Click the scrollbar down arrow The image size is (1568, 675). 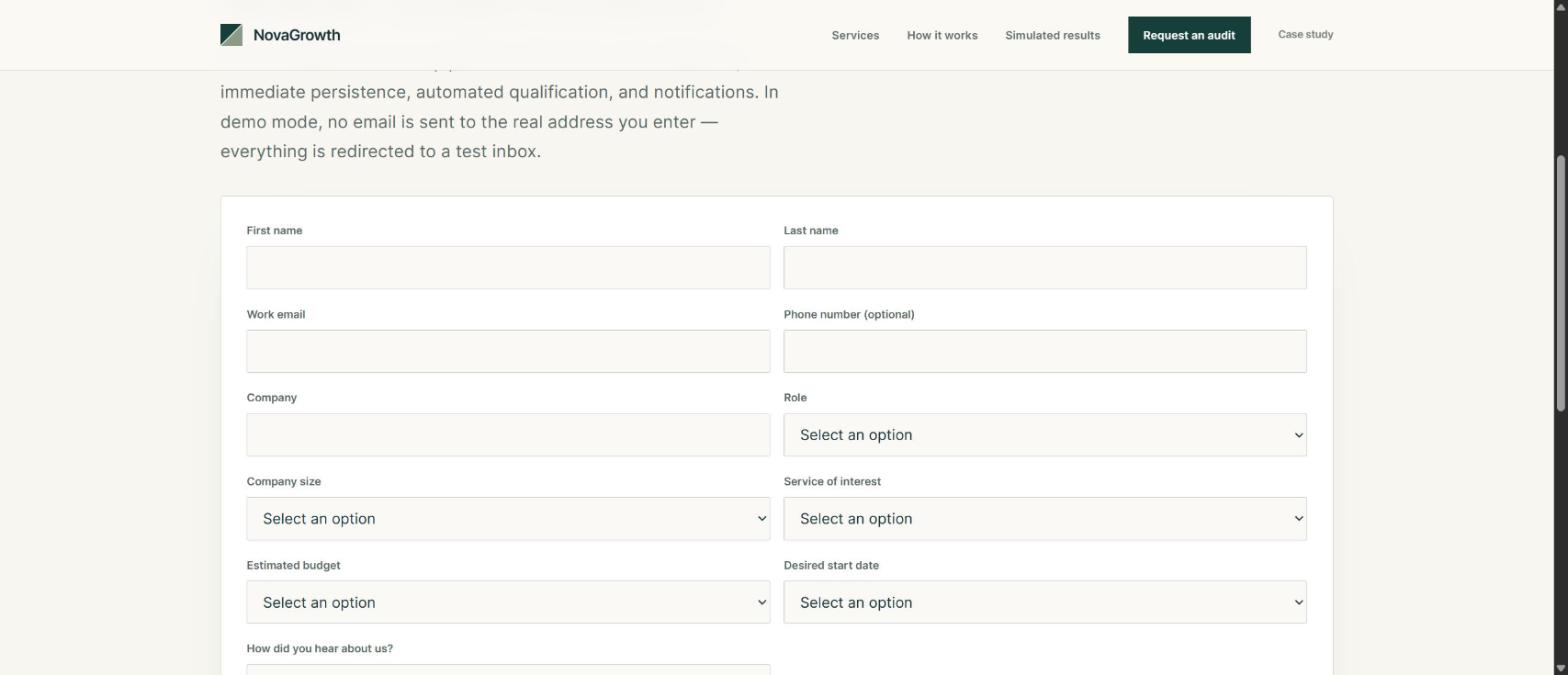(1561, 668)
